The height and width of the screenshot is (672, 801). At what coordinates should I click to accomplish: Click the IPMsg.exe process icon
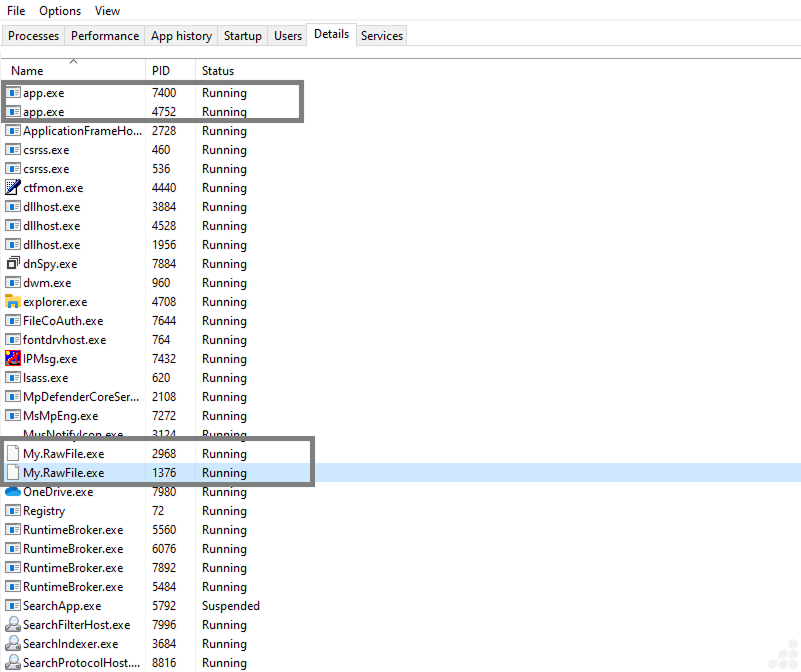[13, 359]
